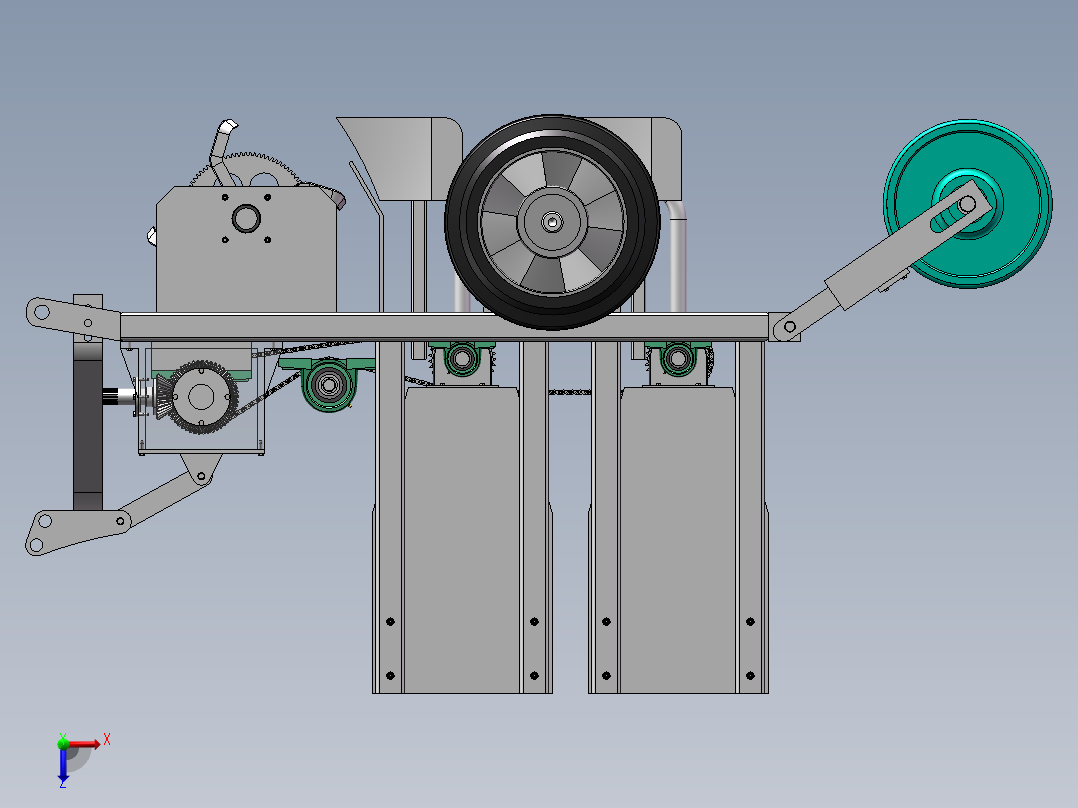Select the lower hitch arm plate

pyautogui.click(x=76, y=531)
